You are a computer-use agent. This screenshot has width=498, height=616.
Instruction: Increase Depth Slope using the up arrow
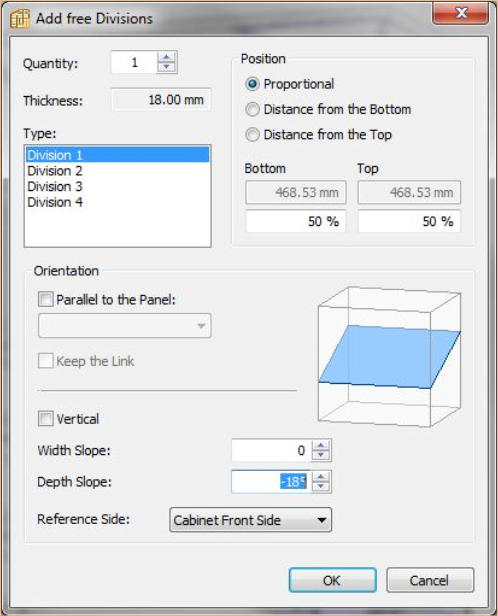point(321,477)
